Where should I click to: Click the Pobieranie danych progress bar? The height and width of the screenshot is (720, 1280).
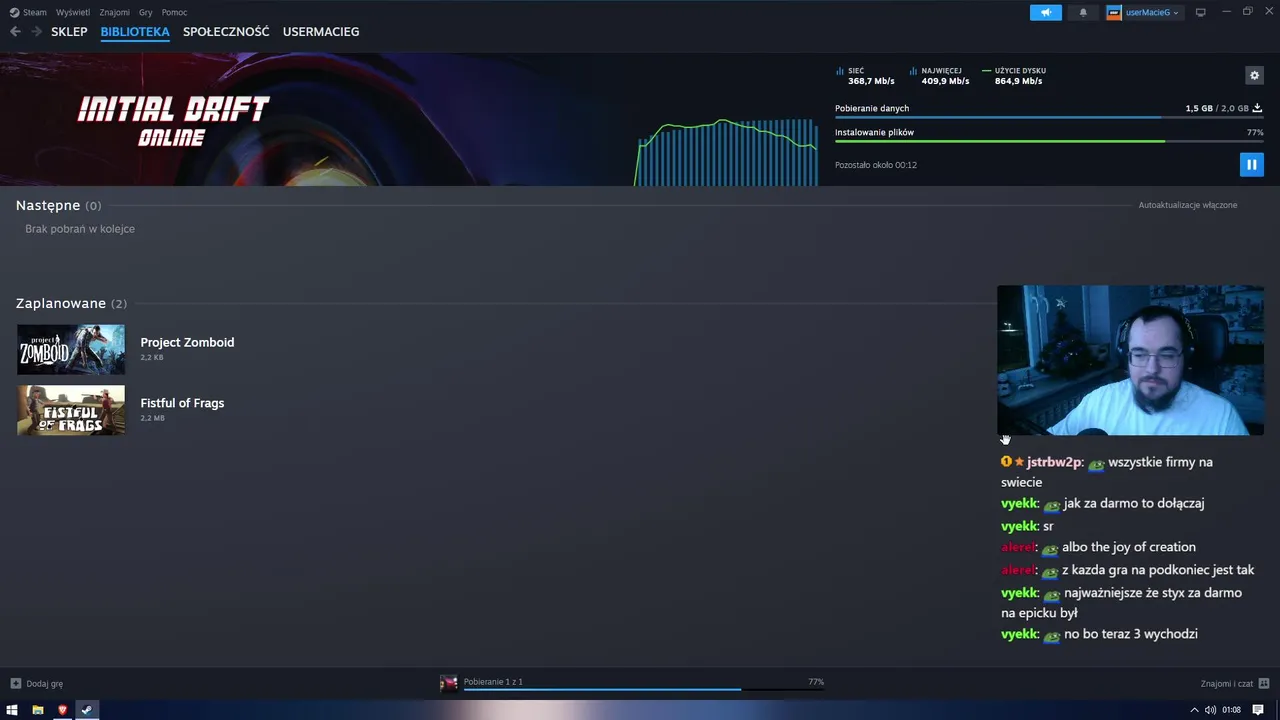[1049, 117]
